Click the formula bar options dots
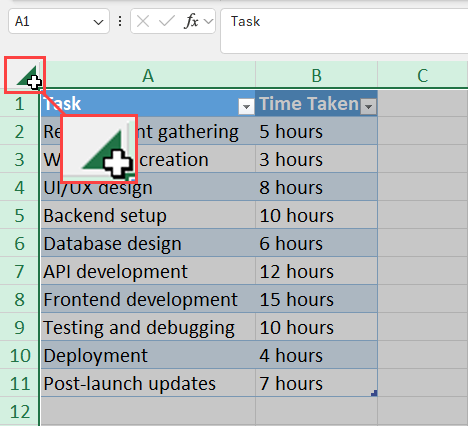 tap(120, 22)
